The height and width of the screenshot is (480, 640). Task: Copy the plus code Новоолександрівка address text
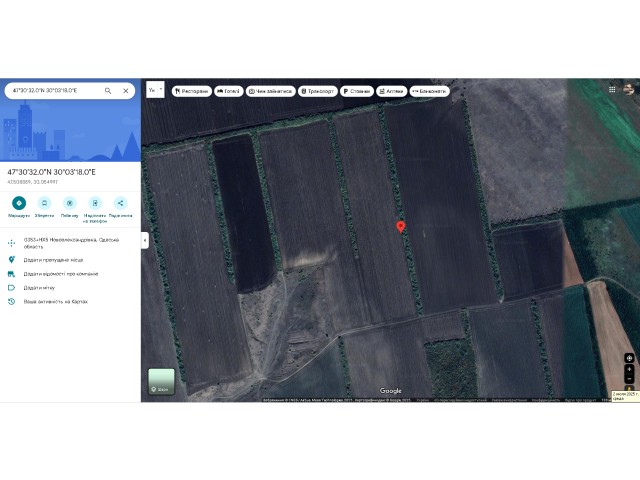(x=71, y=243)
